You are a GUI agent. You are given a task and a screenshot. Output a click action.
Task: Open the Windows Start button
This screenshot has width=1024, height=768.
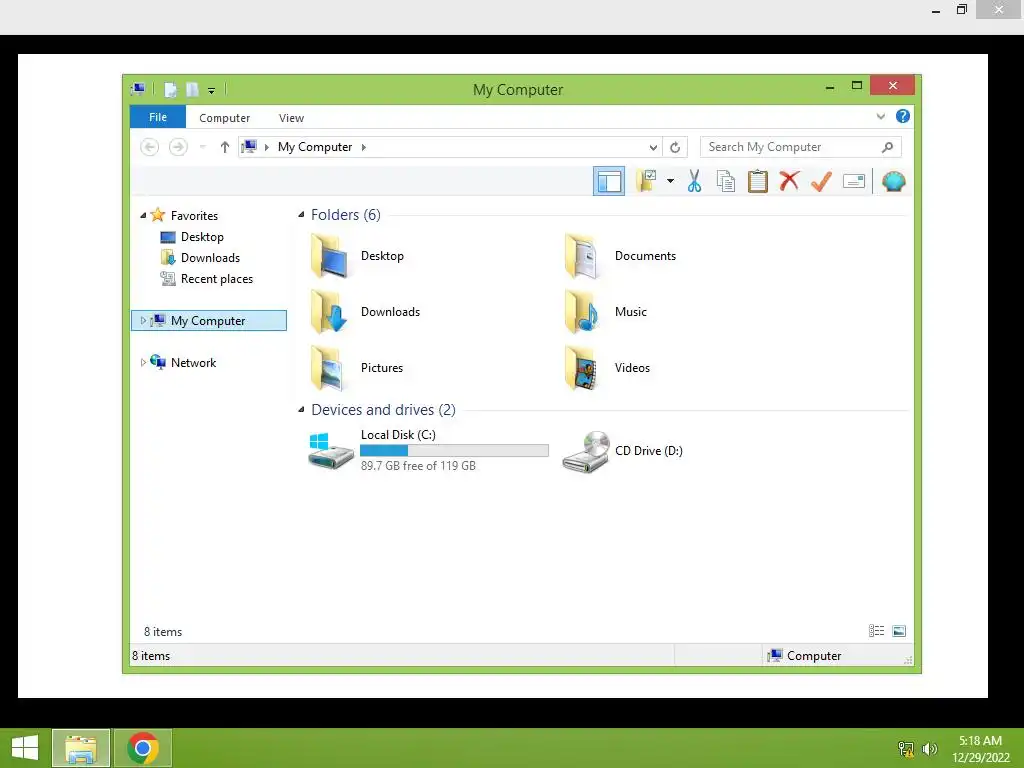coord(25,748)
